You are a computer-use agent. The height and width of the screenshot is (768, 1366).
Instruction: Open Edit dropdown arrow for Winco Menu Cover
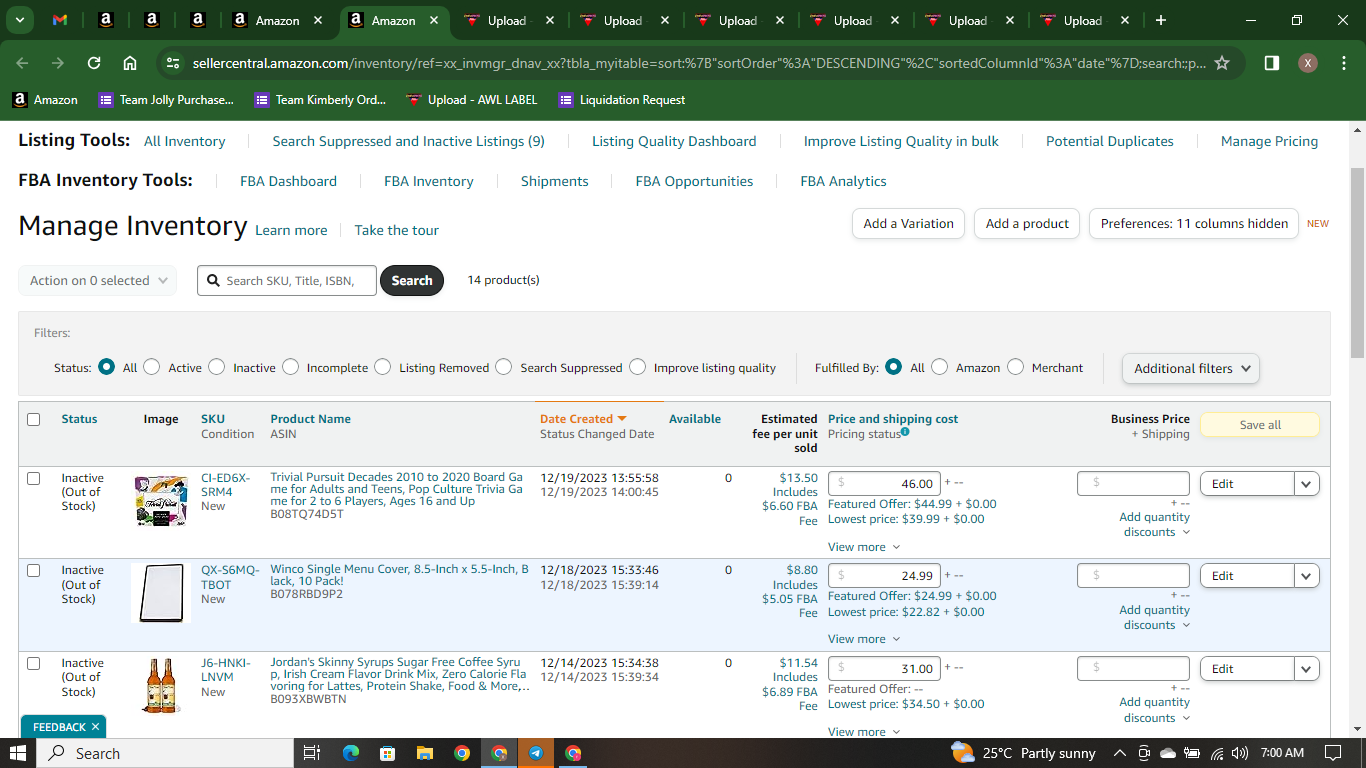pos(1307,576)
